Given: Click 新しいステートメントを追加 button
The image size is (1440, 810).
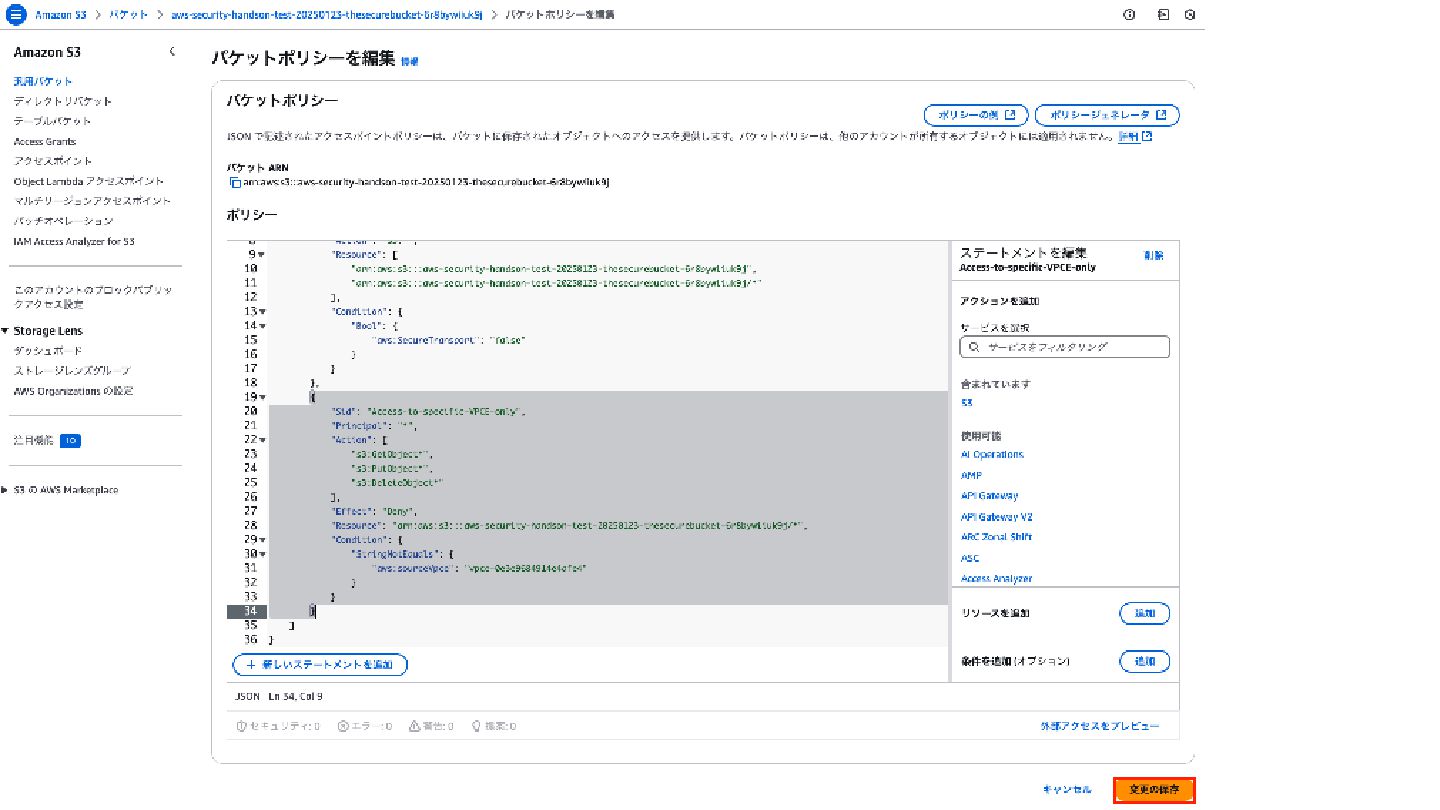Looking at the screenshot, I should click(320, 664).
